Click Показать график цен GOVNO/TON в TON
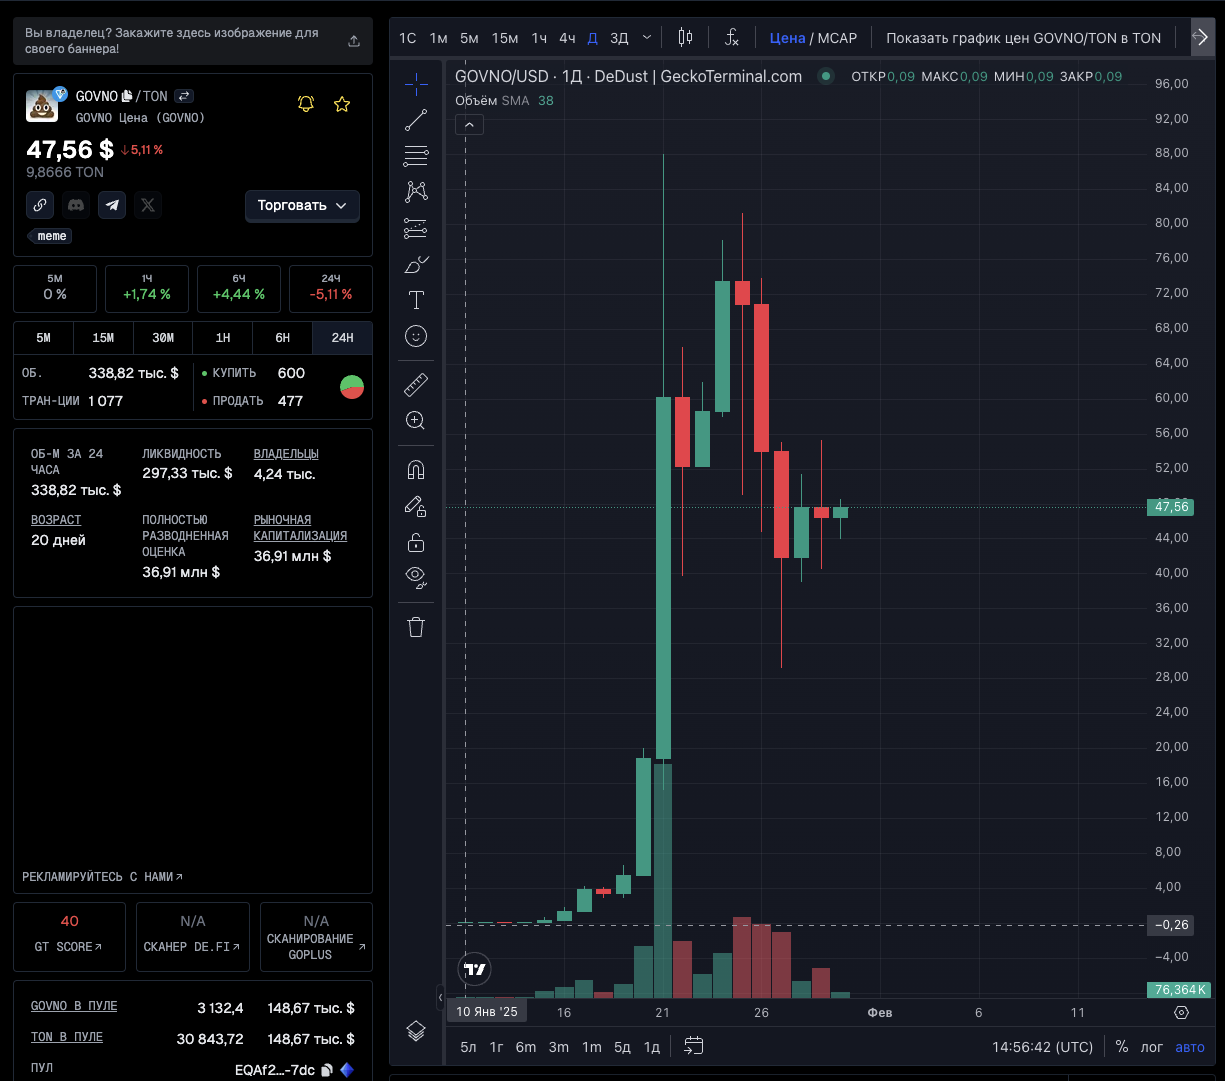Viewport: 1225px width, 1081px height. click(1024, 38)
